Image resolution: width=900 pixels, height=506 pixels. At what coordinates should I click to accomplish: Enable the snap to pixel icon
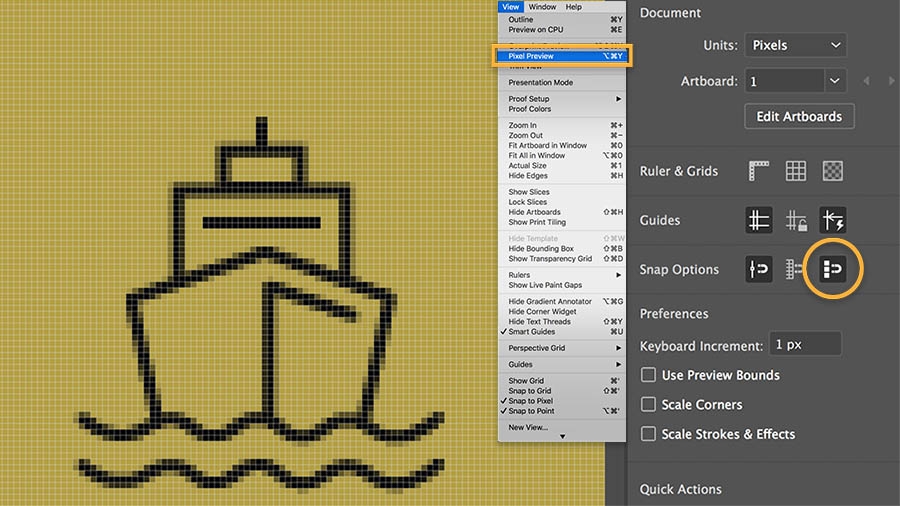[833, 269]
